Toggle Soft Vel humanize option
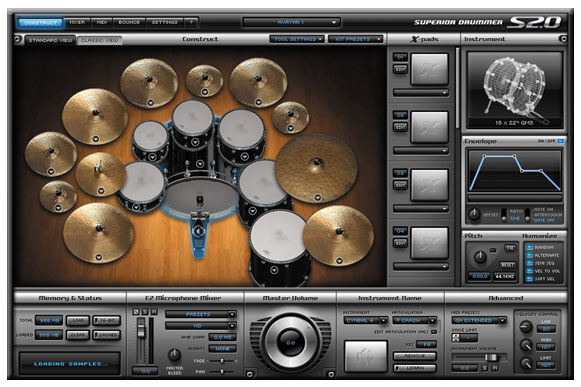The height and width of the screenshot is (387, 581). (529, 278)
